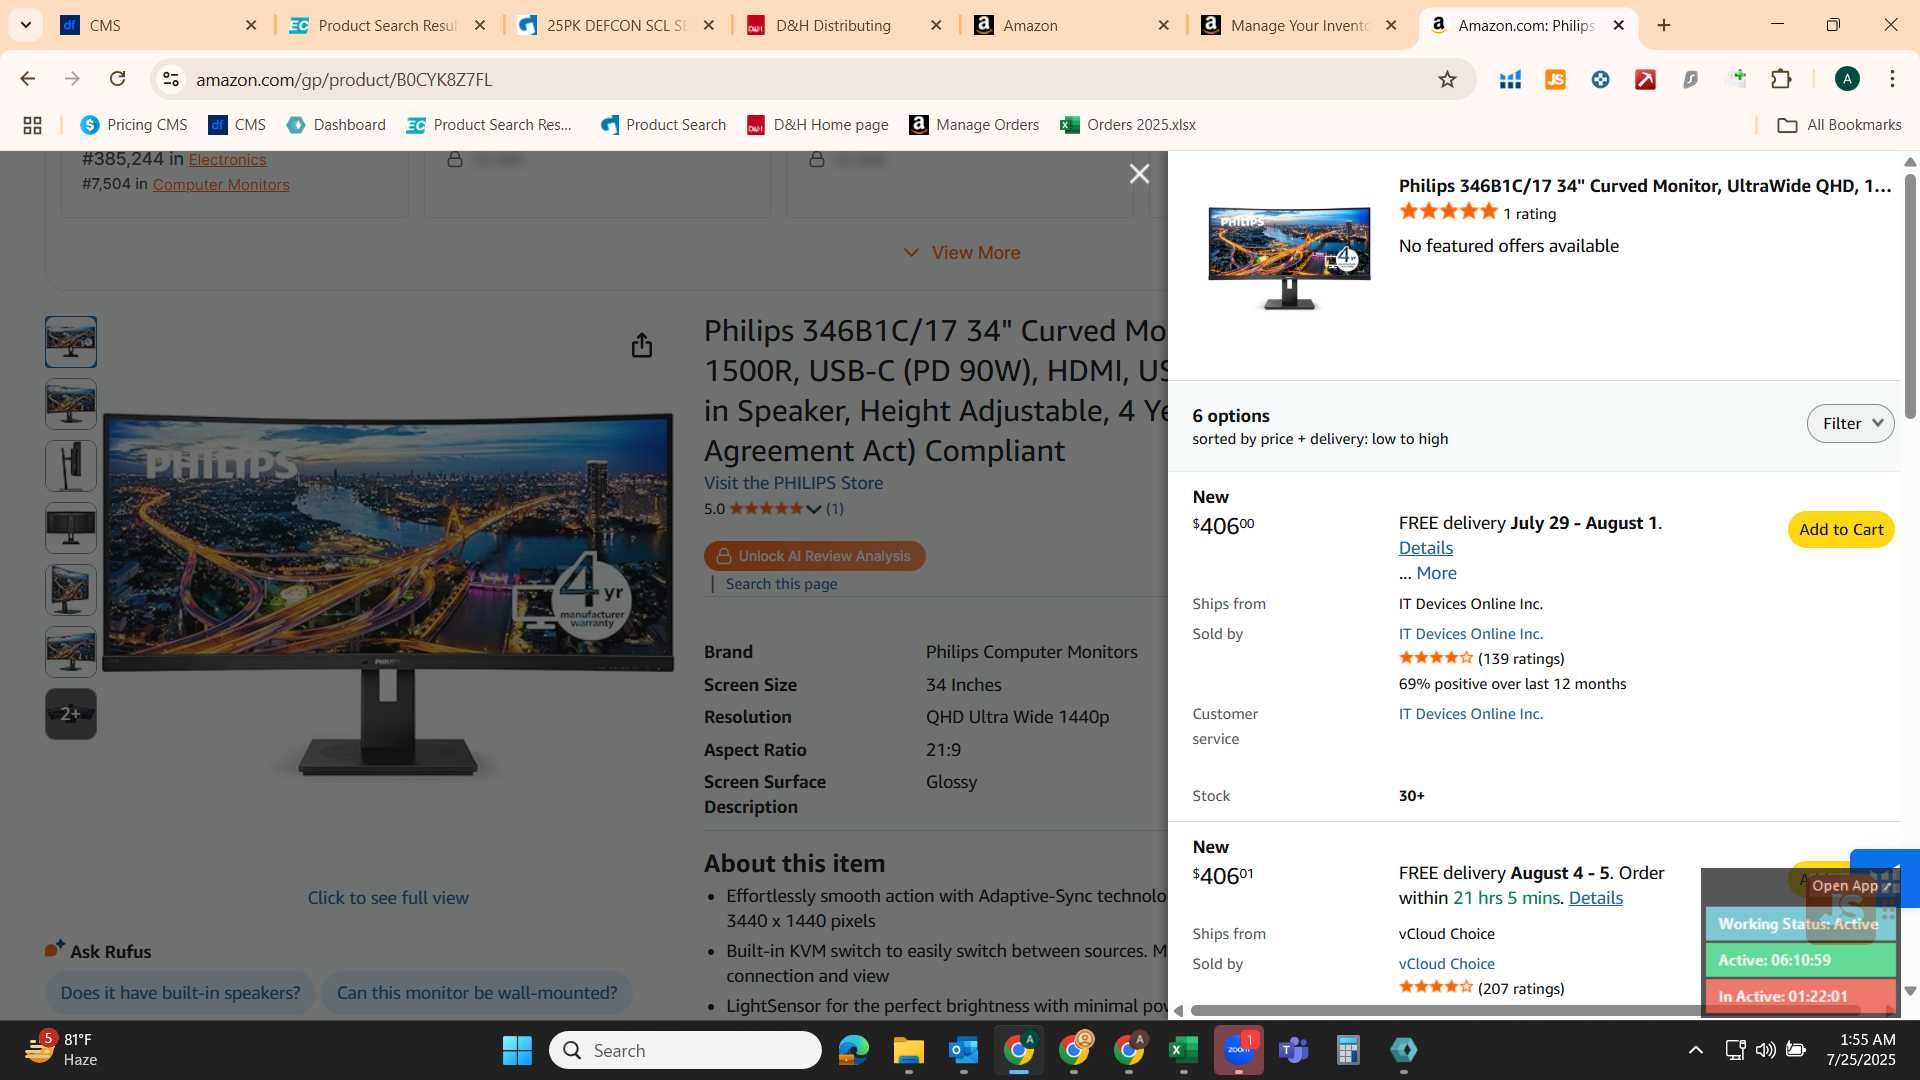Open File Explorer from taskbar
Viewport: 1920px width, 1080px height.
(x=908, y=1050)
